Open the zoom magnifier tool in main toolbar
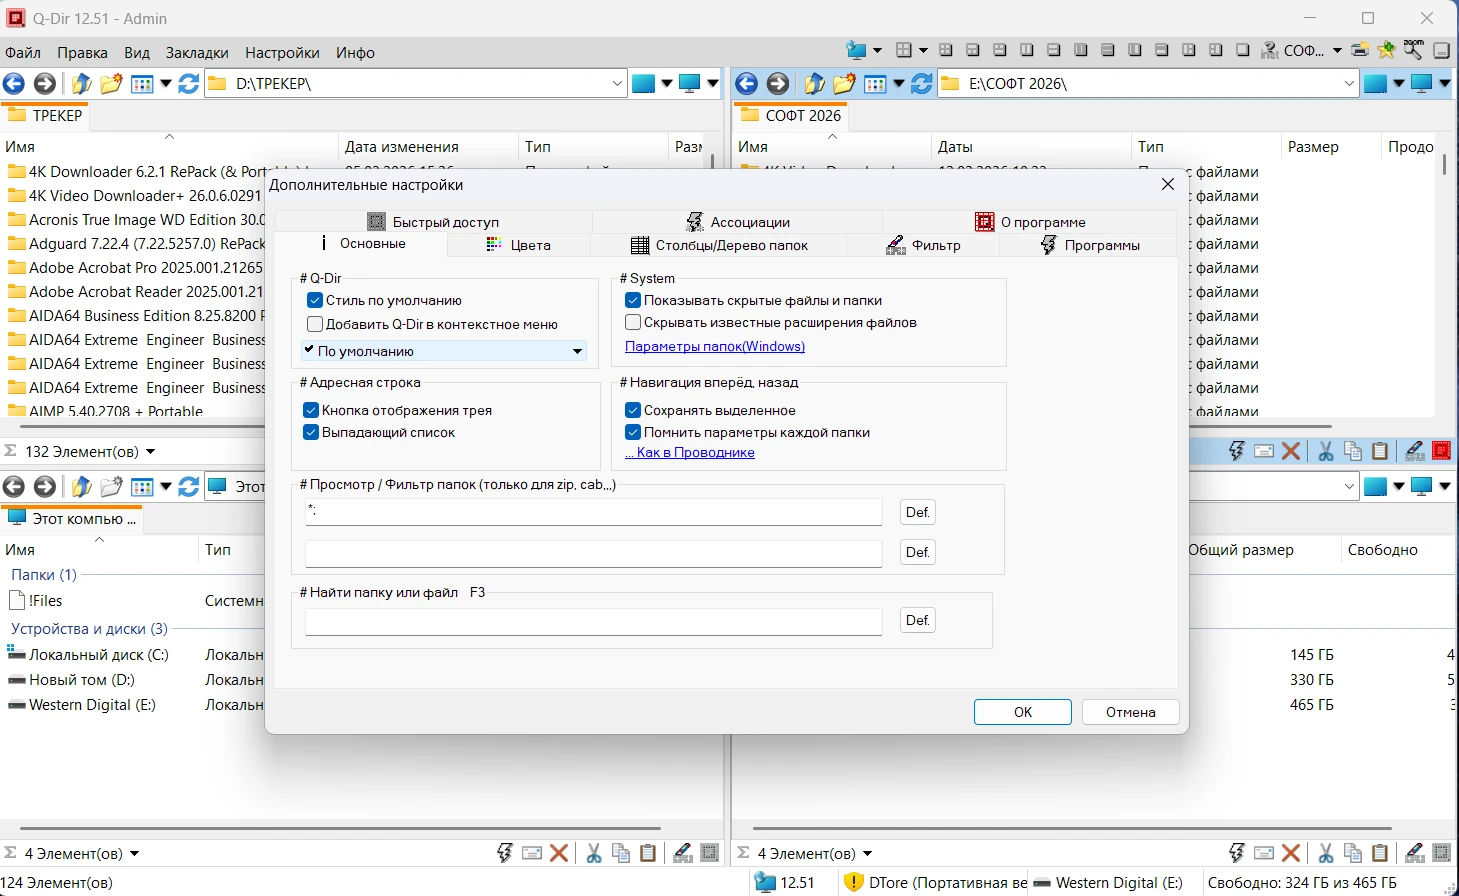The image size is (1459, 896). 1413,49
